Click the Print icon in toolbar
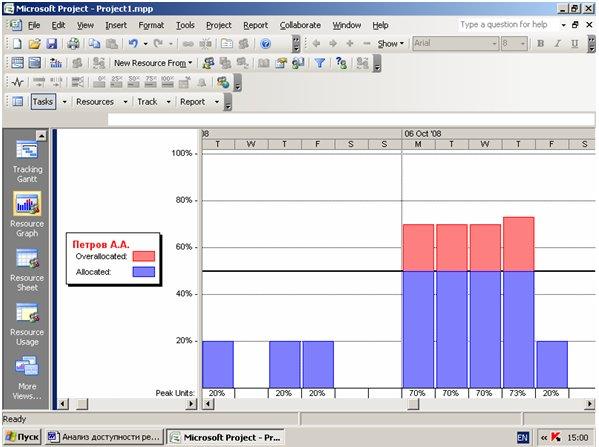 click(x=73, y=44)
